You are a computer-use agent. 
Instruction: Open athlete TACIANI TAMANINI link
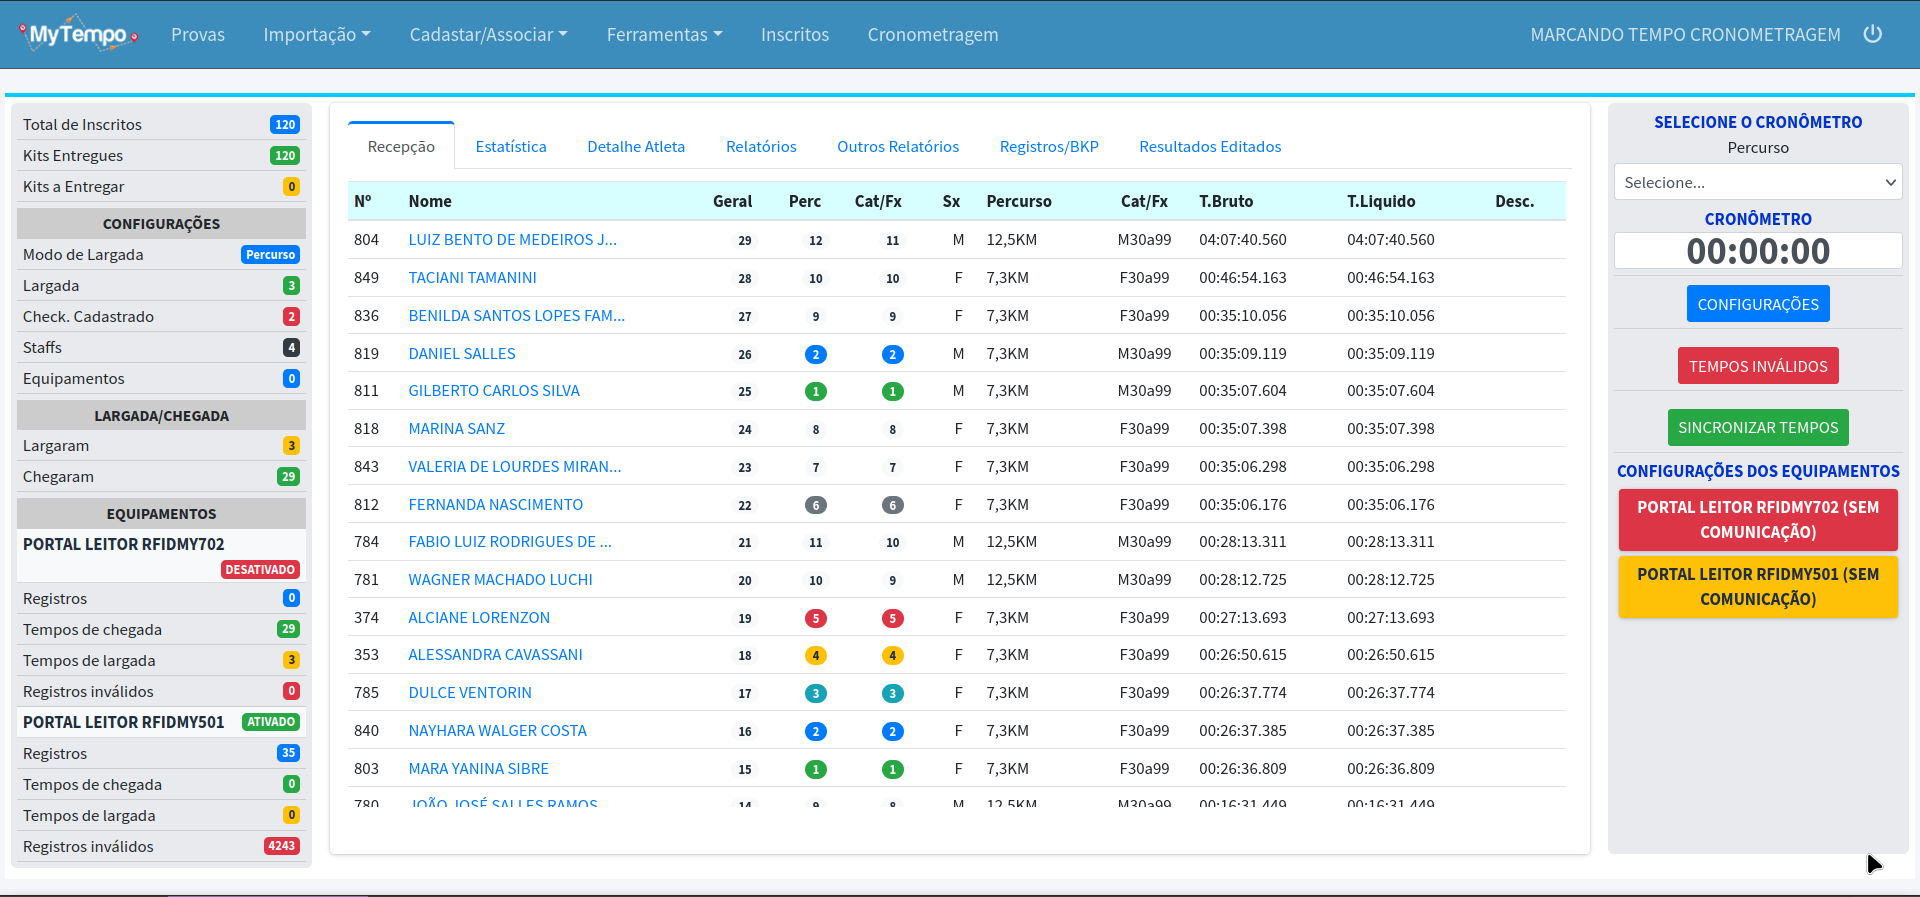click(472, 278)
